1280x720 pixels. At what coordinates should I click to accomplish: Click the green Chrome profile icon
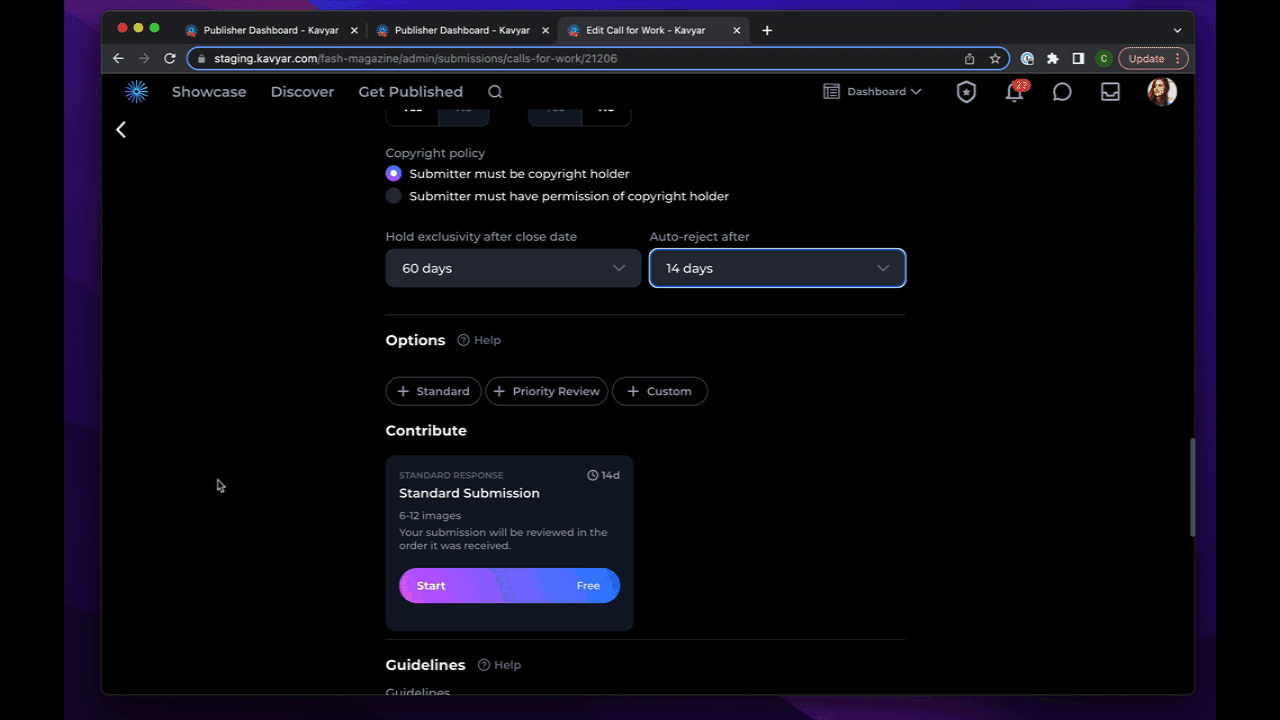[x=1104, y=59]
